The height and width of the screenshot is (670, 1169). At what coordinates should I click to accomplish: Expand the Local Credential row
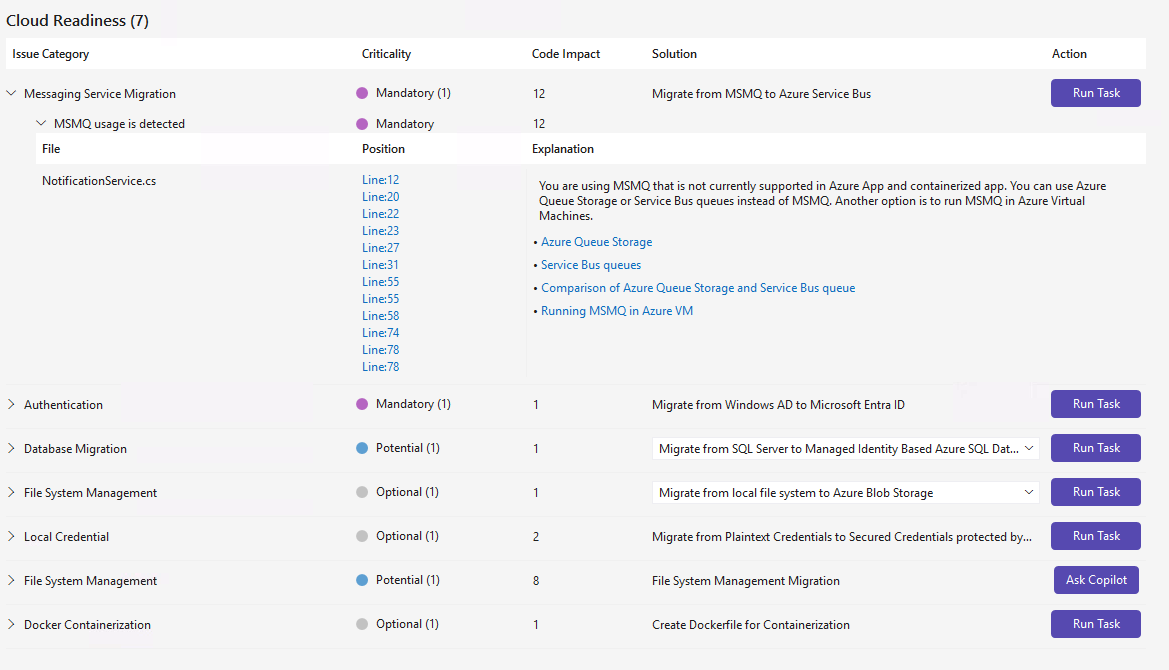coord(11,536)
